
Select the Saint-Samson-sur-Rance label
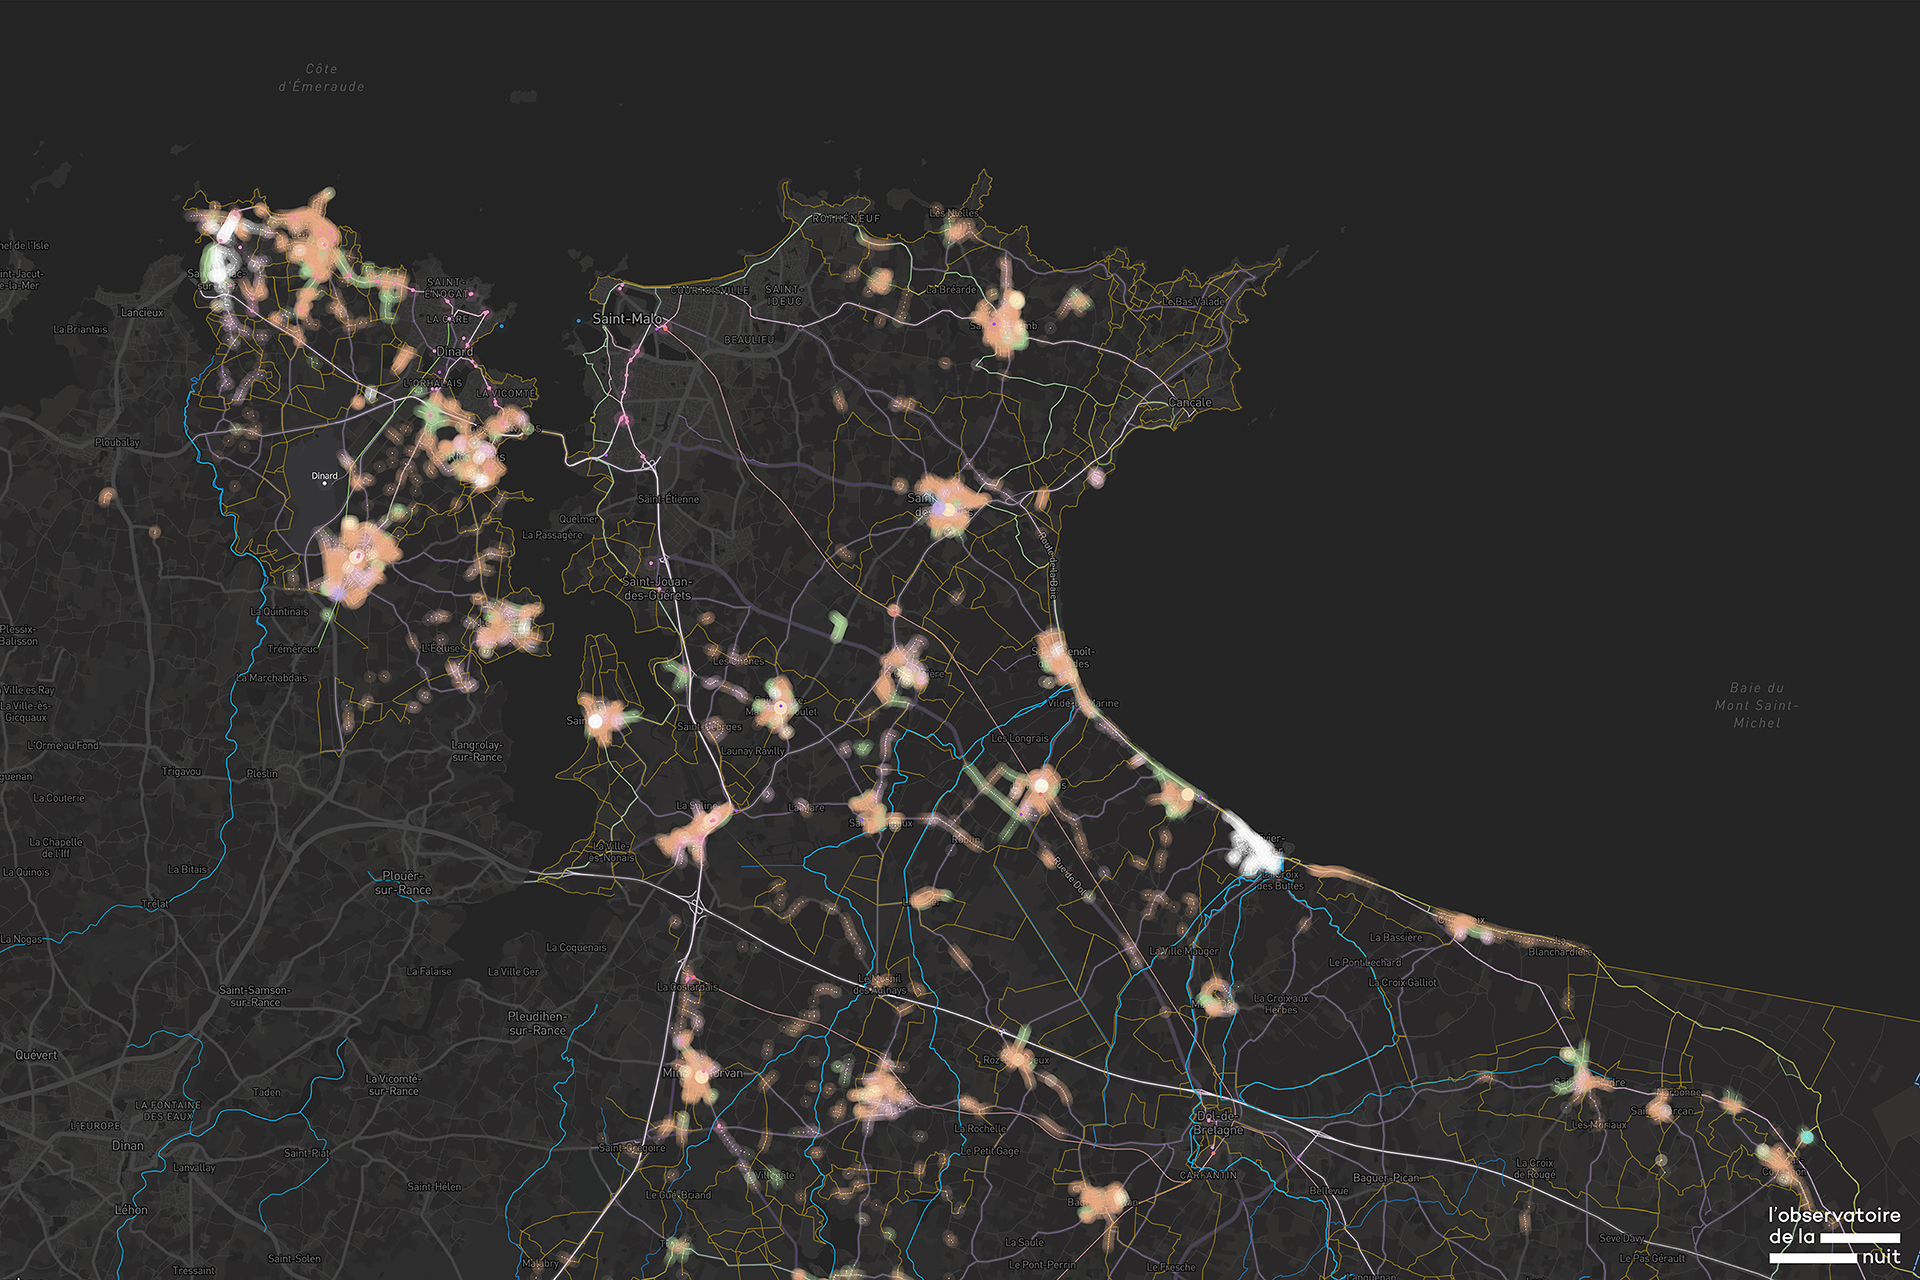pos(255,996)
